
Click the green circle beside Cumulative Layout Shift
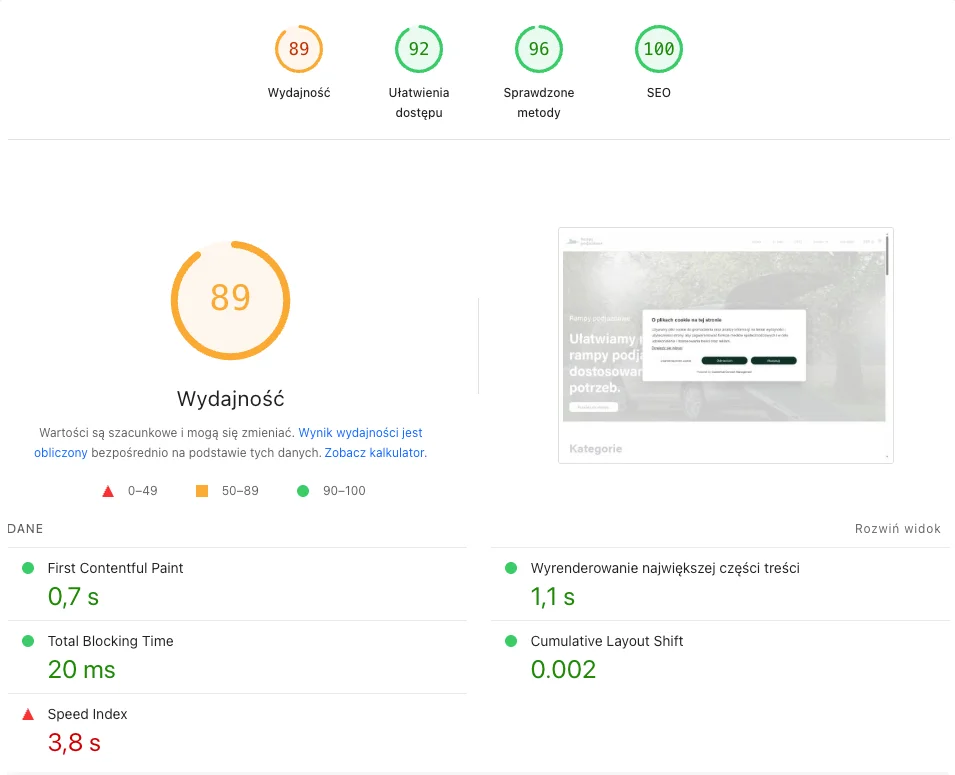tap(511, 641)
